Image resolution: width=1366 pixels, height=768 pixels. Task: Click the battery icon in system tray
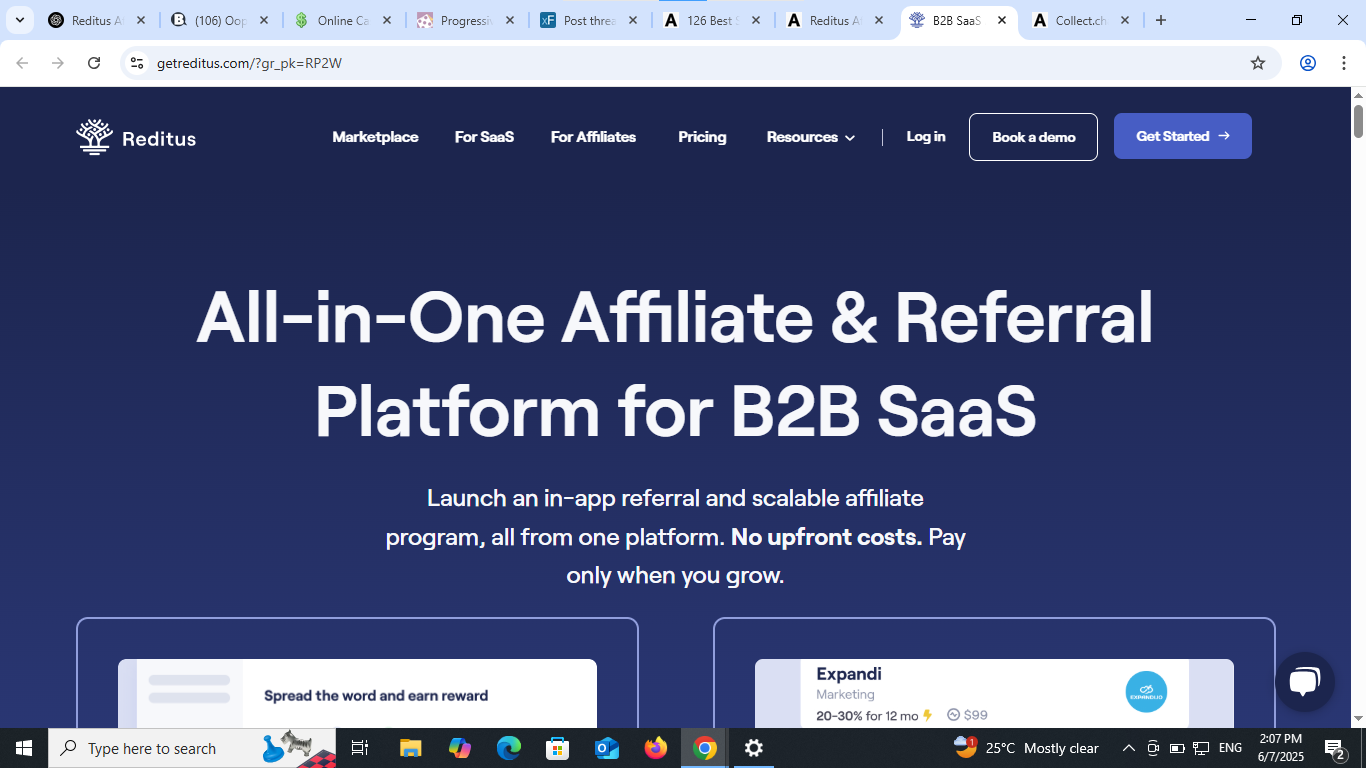[1177, 748]
